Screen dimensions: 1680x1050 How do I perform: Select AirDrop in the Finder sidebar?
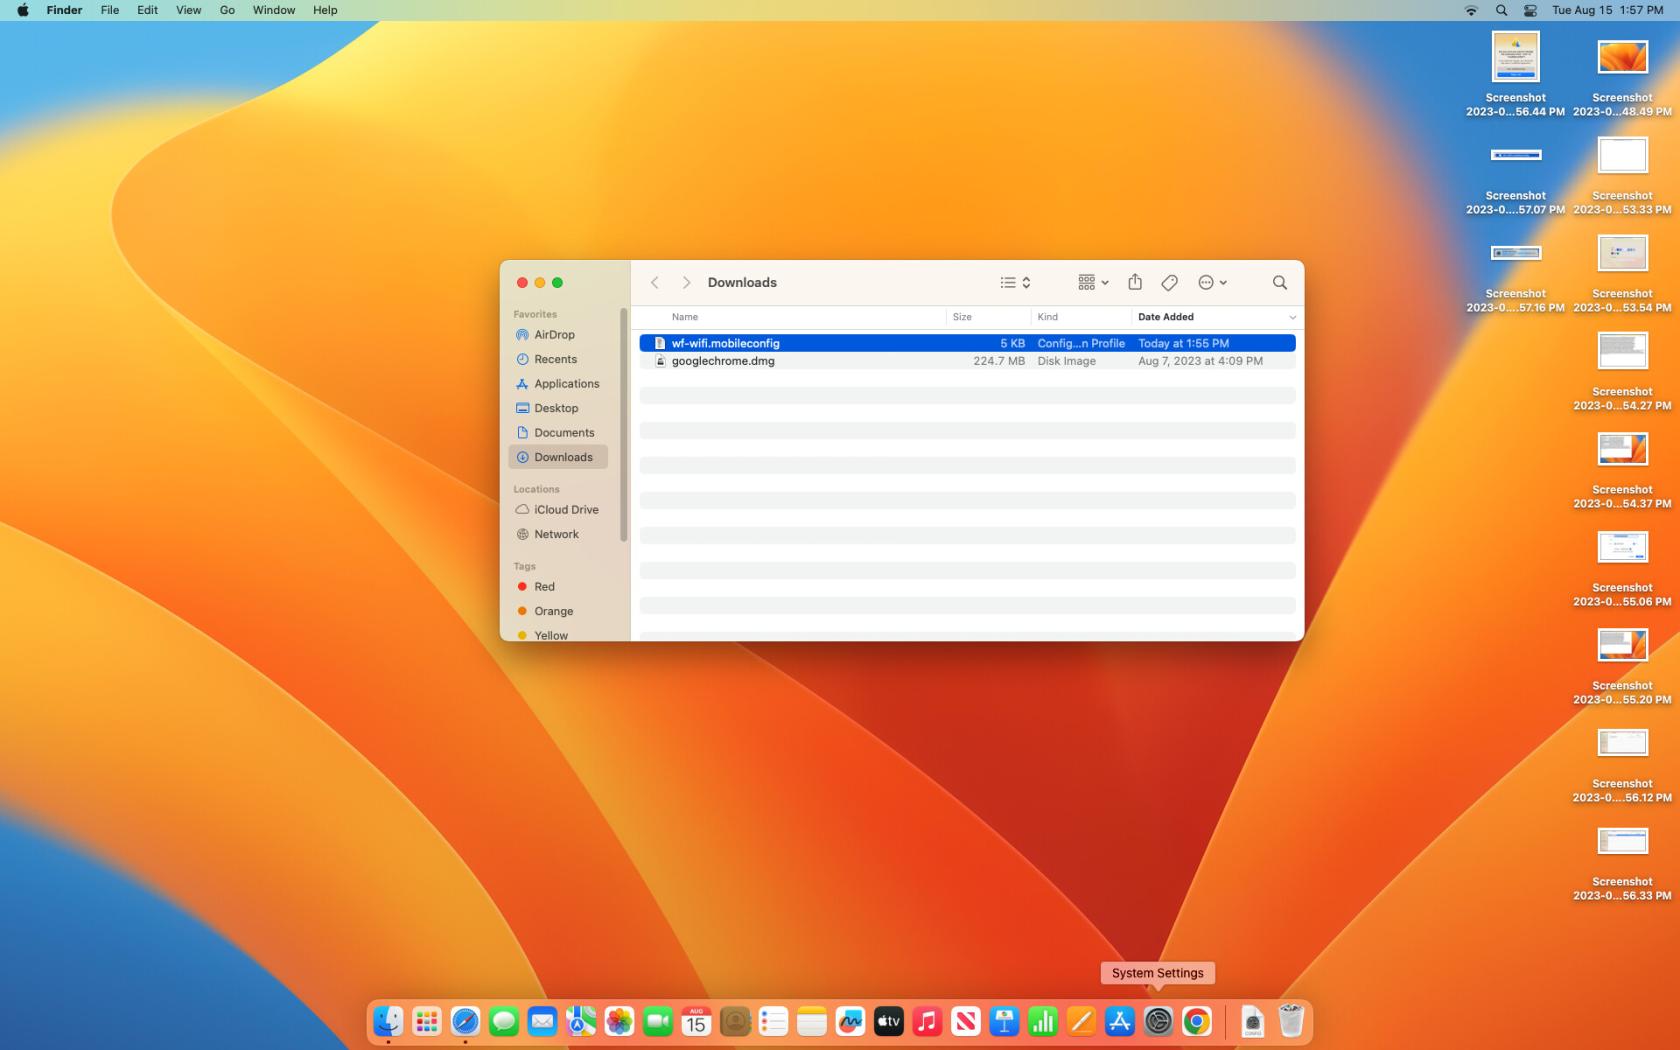pyautogui.click(x=558, y=335)
